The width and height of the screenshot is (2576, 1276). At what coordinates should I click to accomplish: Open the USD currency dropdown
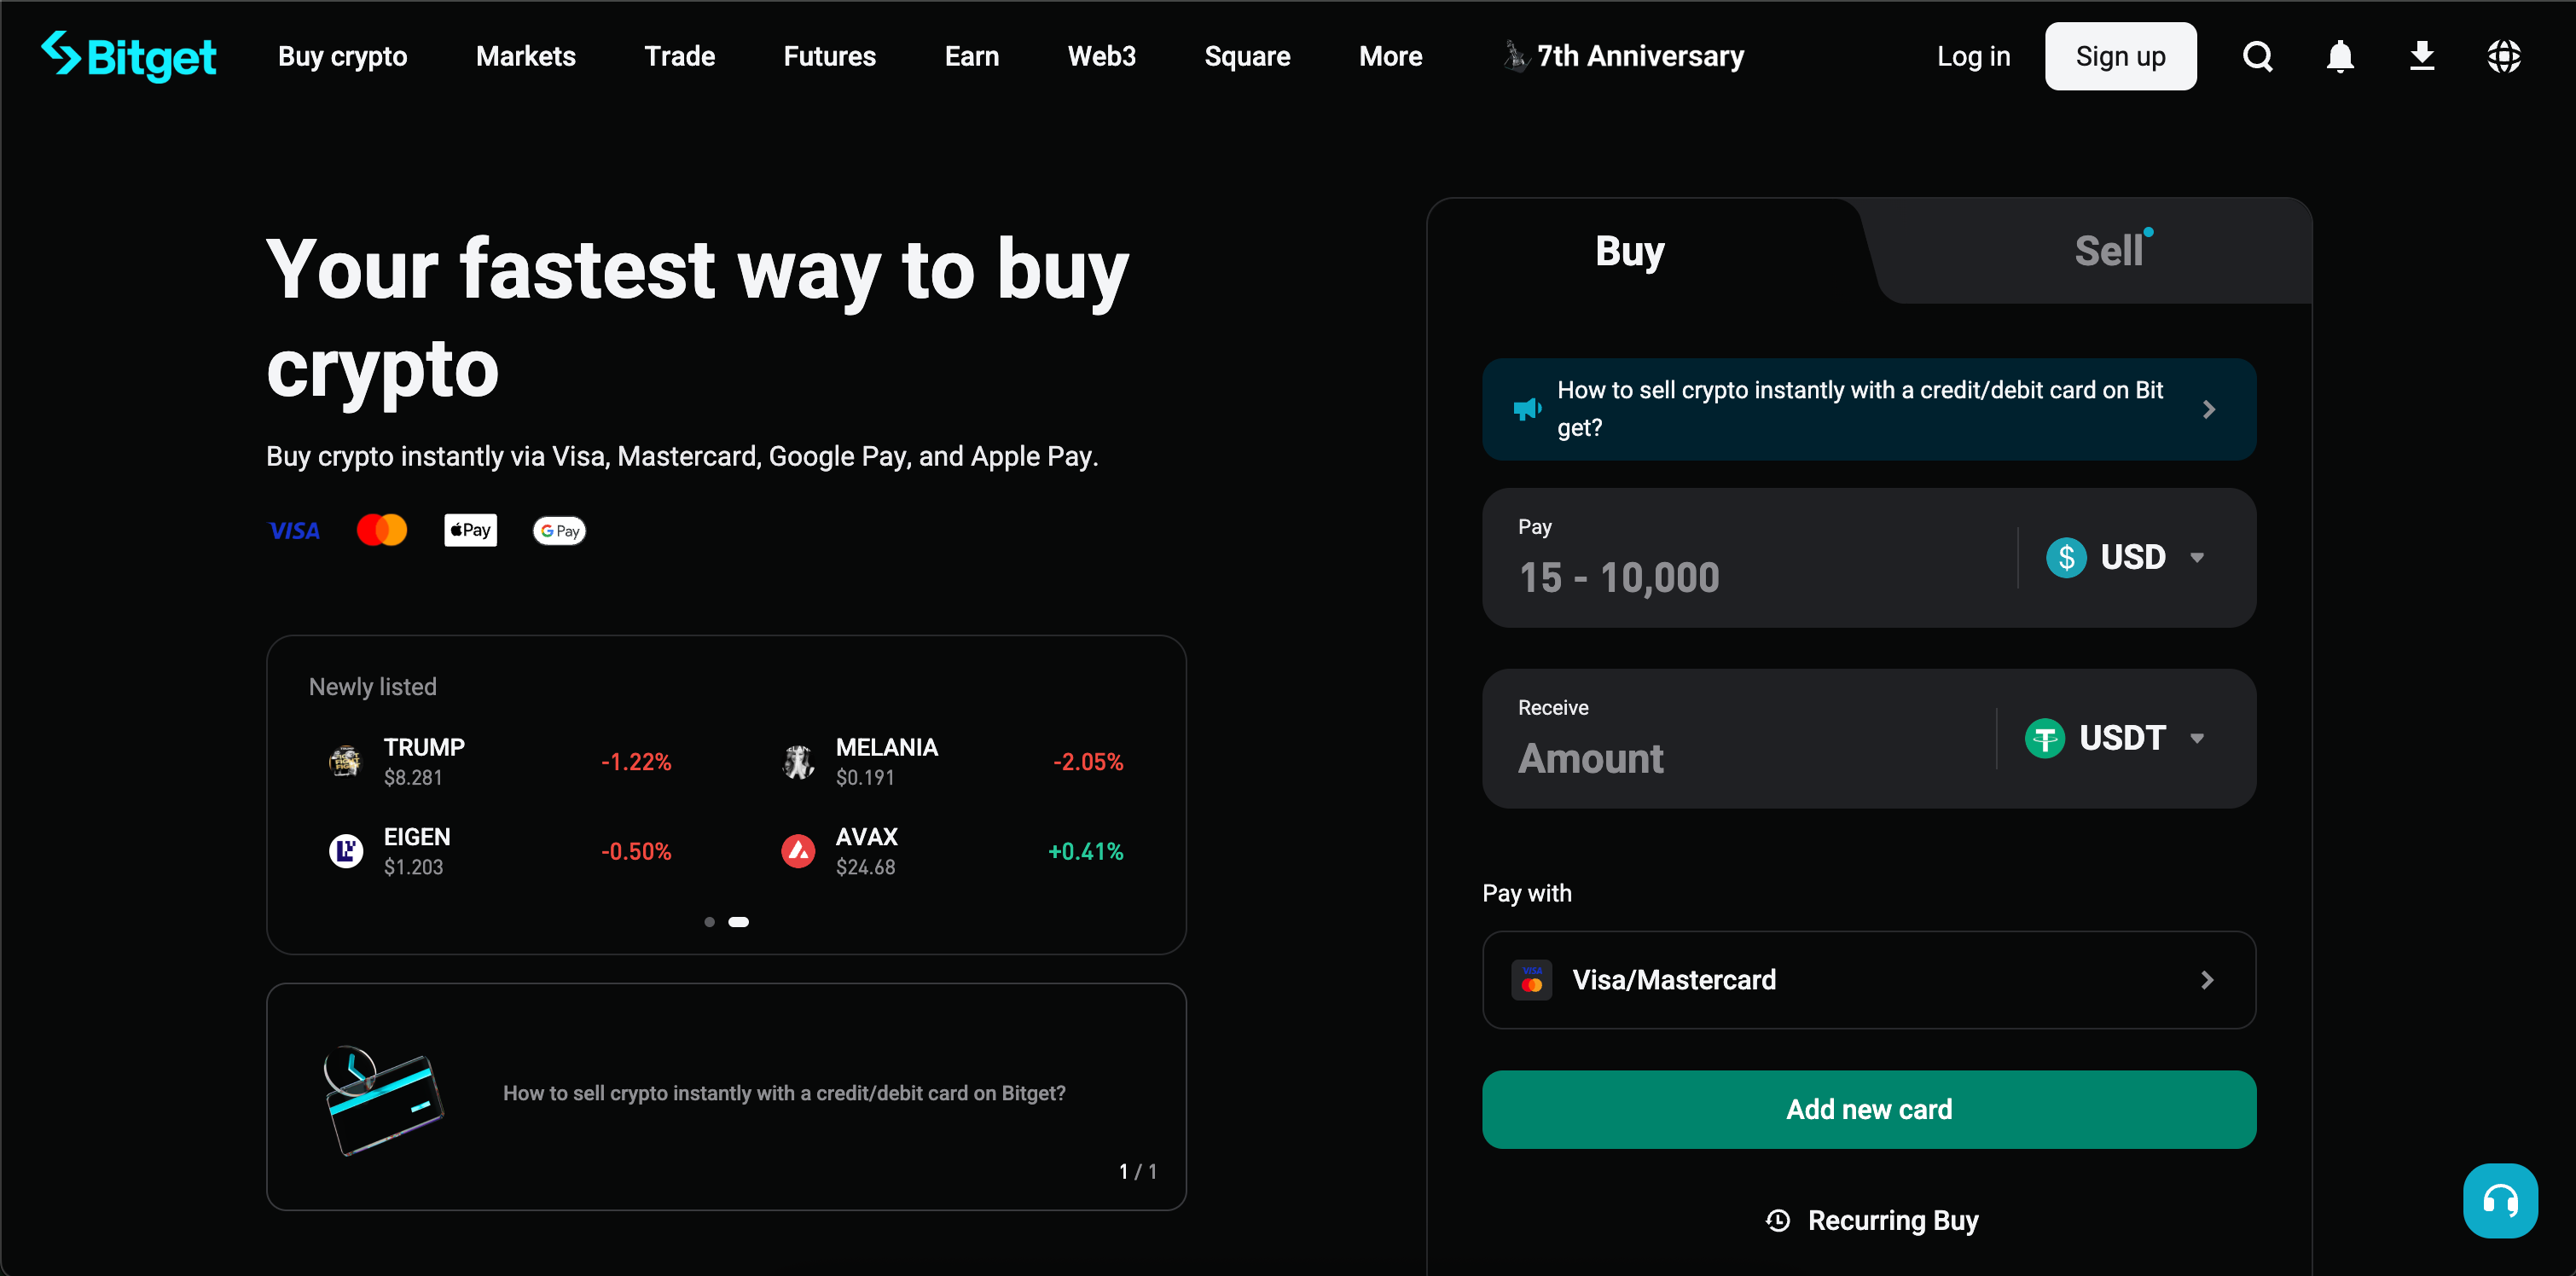pyautogui.click(x=2125, y=557)
